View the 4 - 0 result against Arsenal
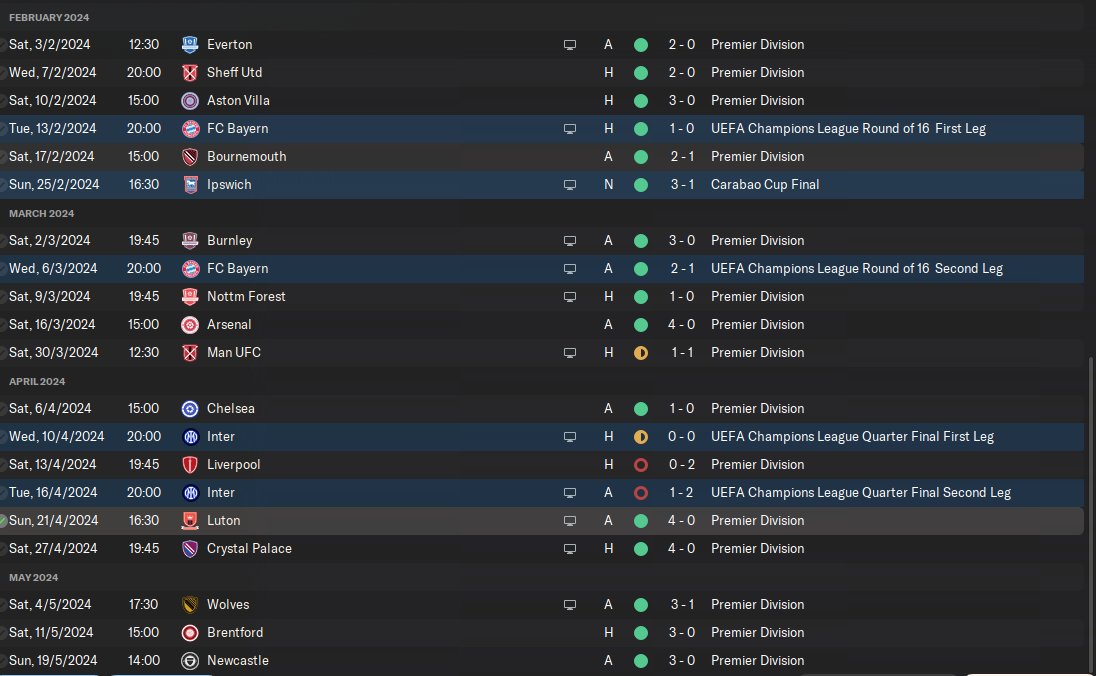 [682, 325]
